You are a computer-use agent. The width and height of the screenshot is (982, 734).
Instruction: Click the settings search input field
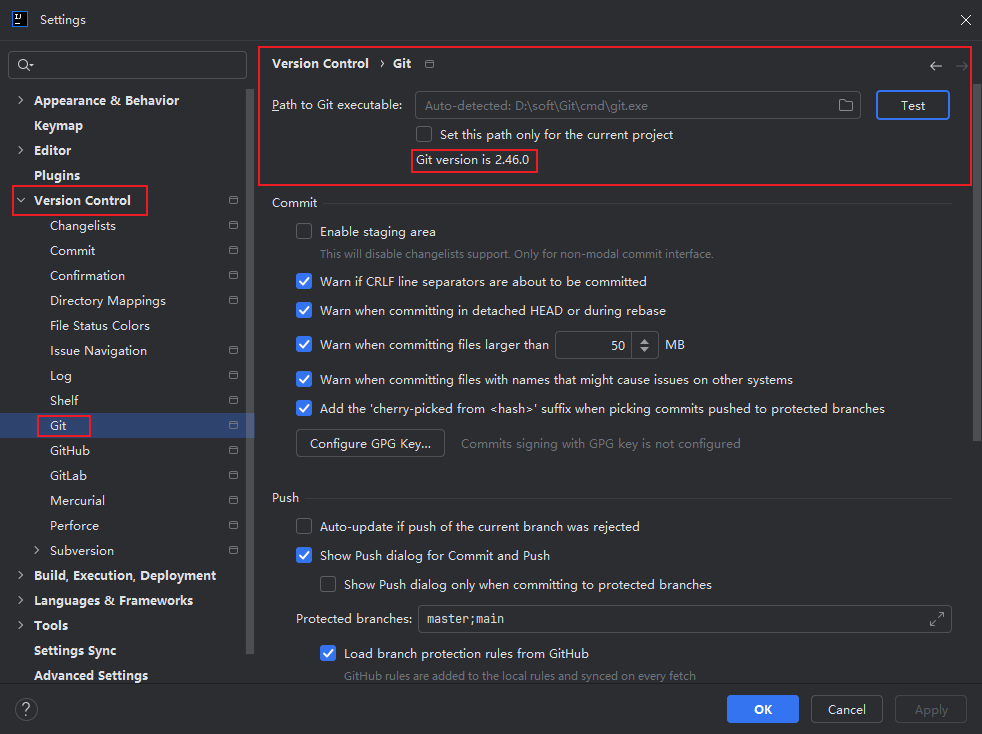pyautogui.click(x=128, y=65)
